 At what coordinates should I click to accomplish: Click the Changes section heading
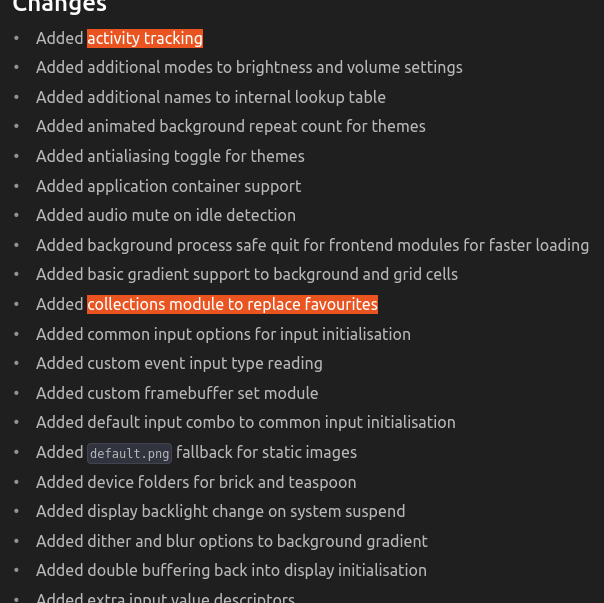[59, 6]
